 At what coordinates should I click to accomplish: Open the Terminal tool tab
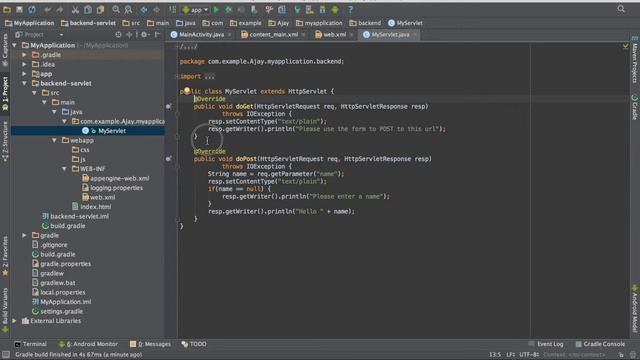[31, 344]
